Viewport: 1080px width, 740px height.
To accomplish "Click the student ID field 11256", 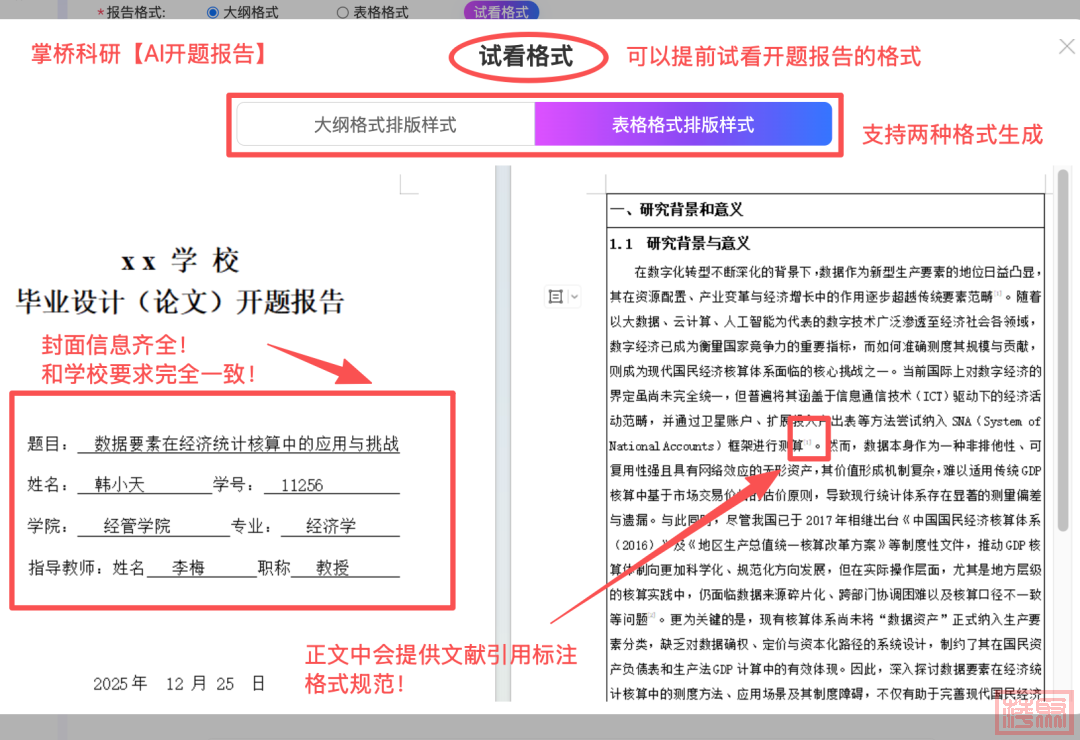I will click(x=302, y=485).
